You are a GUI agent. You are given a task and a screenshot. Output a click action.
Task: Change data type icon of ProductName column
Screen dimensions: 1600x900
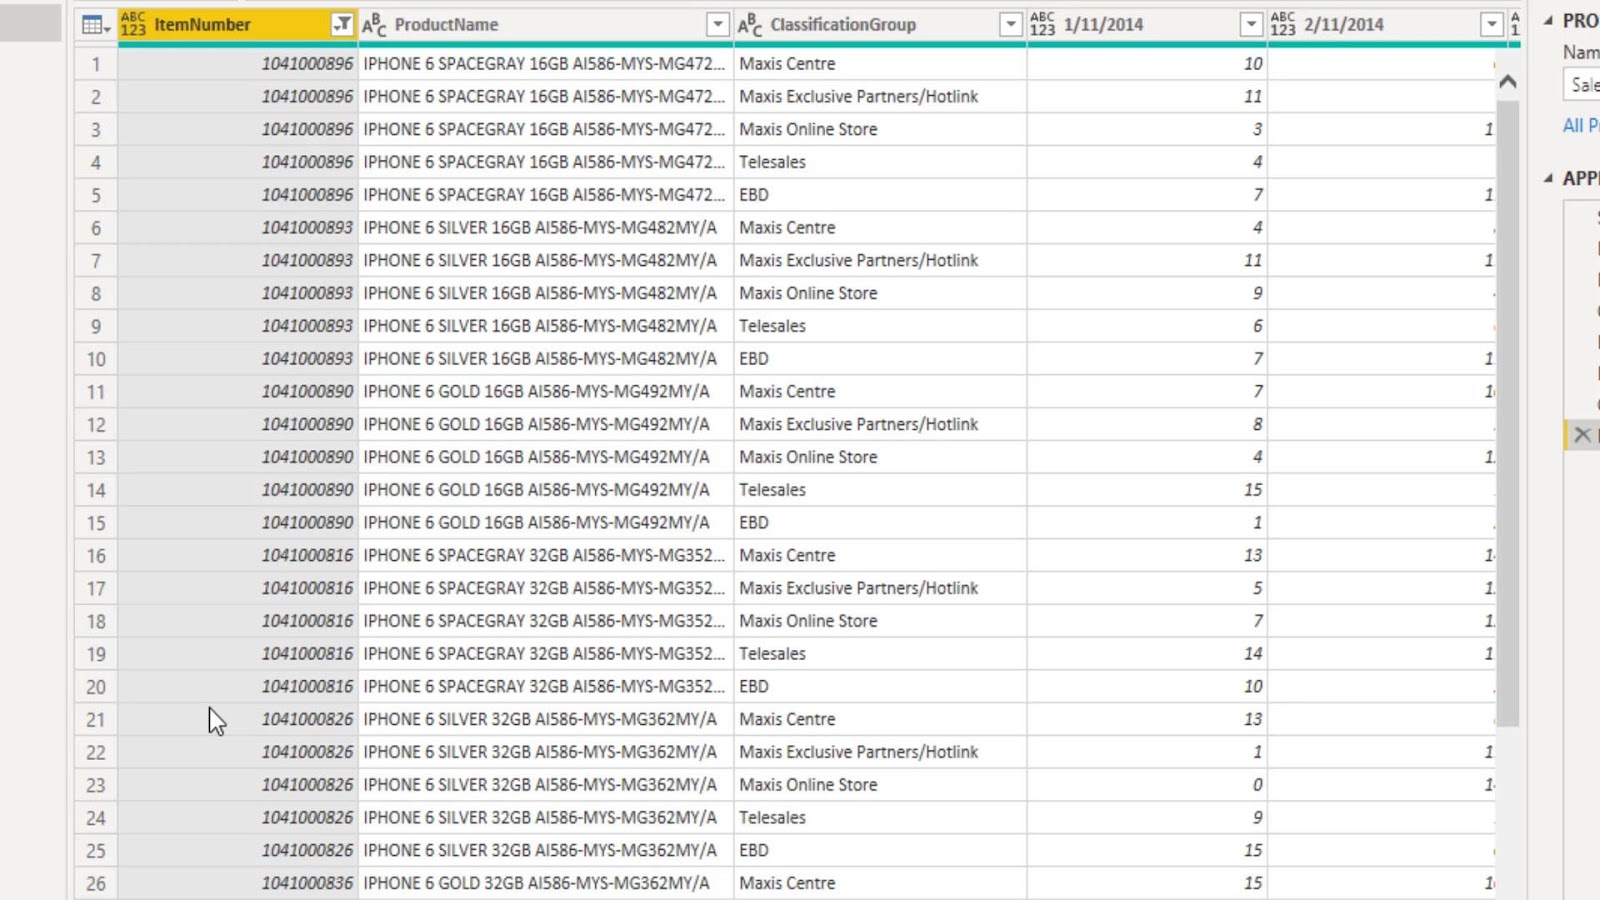click(x=374, y=25)
